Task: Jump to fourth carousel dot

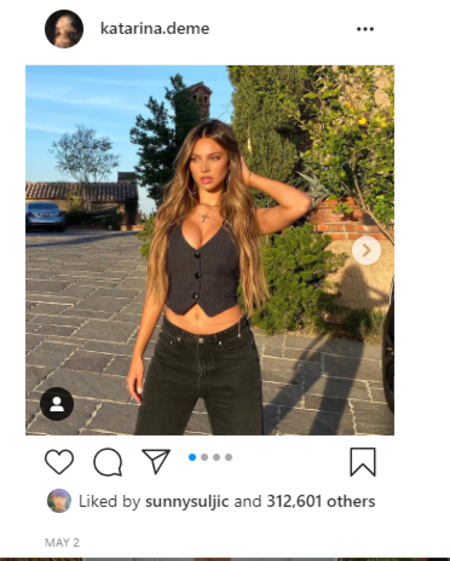Action: [x=229, y=457]
